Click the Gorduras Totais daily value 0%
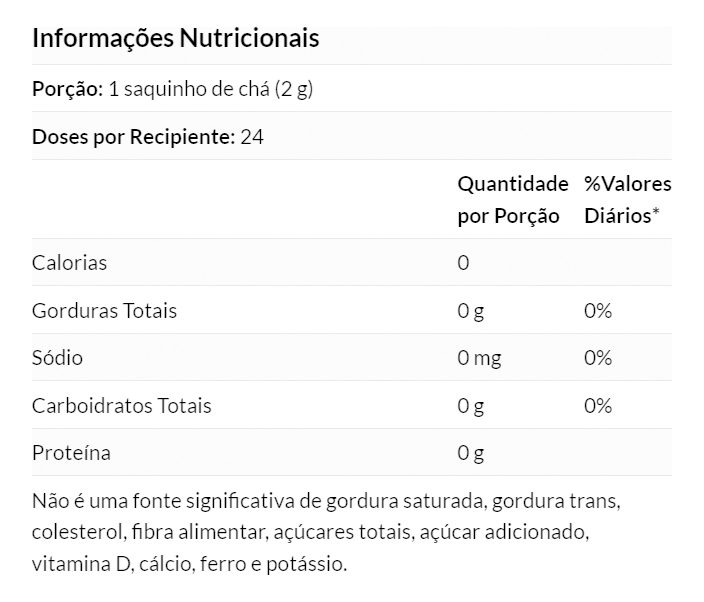704x602 pixels. click(597, 311)
